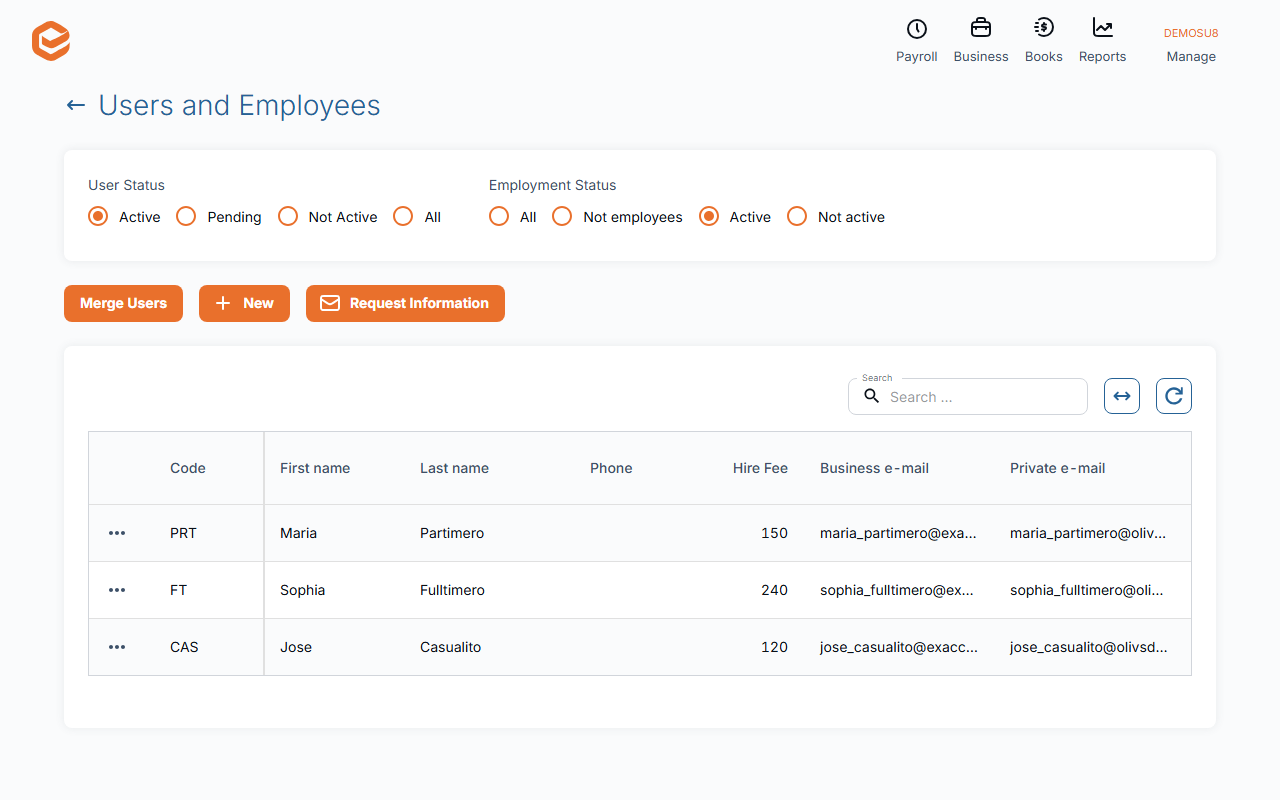Open the DEMOSU8 Manage menu
1280x800 pixels.
click(x=1191, y=45)
